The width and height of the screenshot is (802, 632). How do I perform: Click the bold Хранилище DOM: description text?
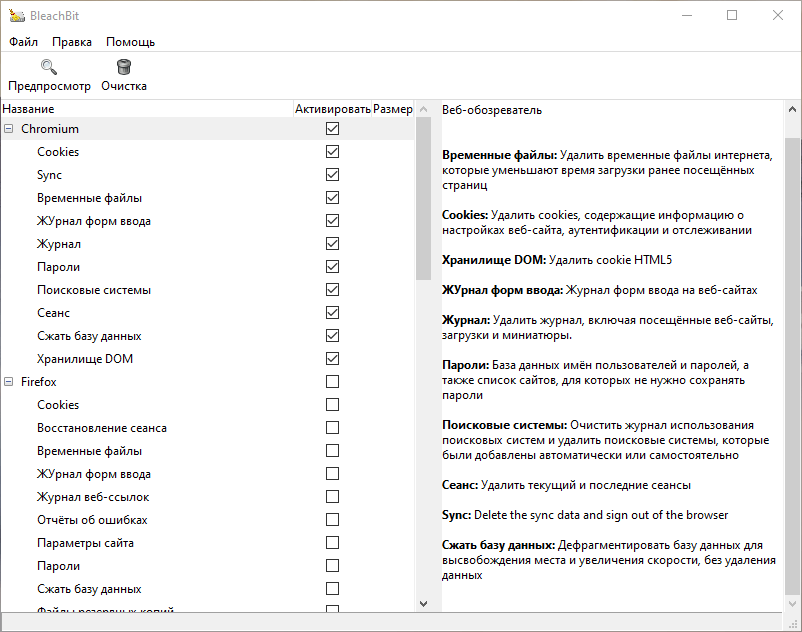click(x=494, y=260)
